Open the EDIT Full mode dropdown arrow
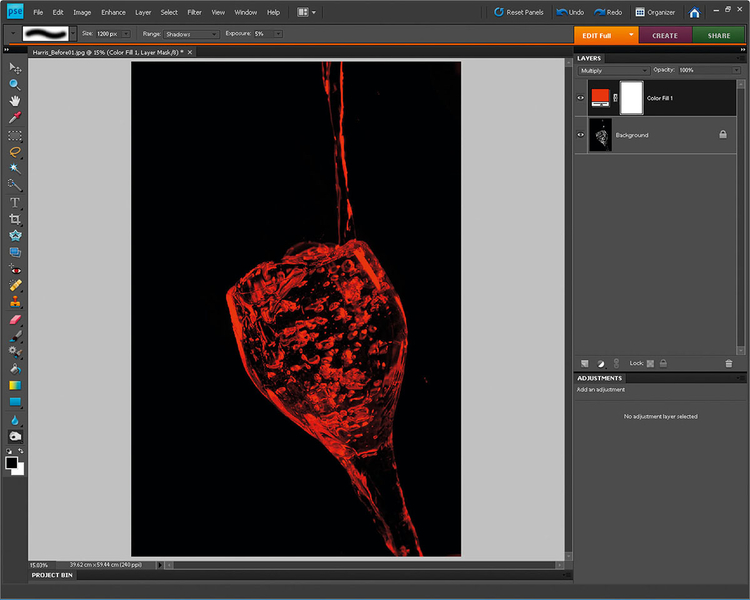The height and width of the screenshot is (600, 750). (x=631, y=35)
